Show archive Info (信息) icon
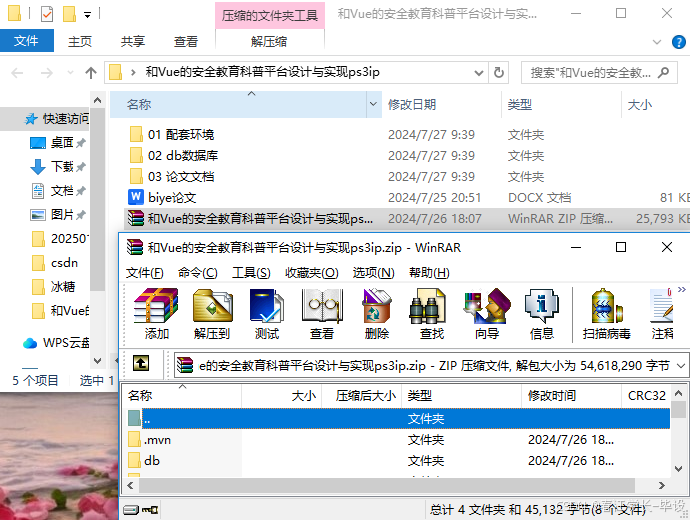This screenshot has height=520, width=690. (x=542, y=313)
